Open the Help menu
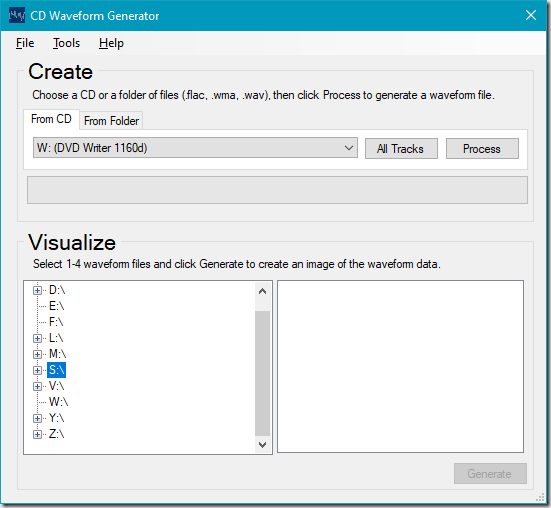 click(111, 43)
